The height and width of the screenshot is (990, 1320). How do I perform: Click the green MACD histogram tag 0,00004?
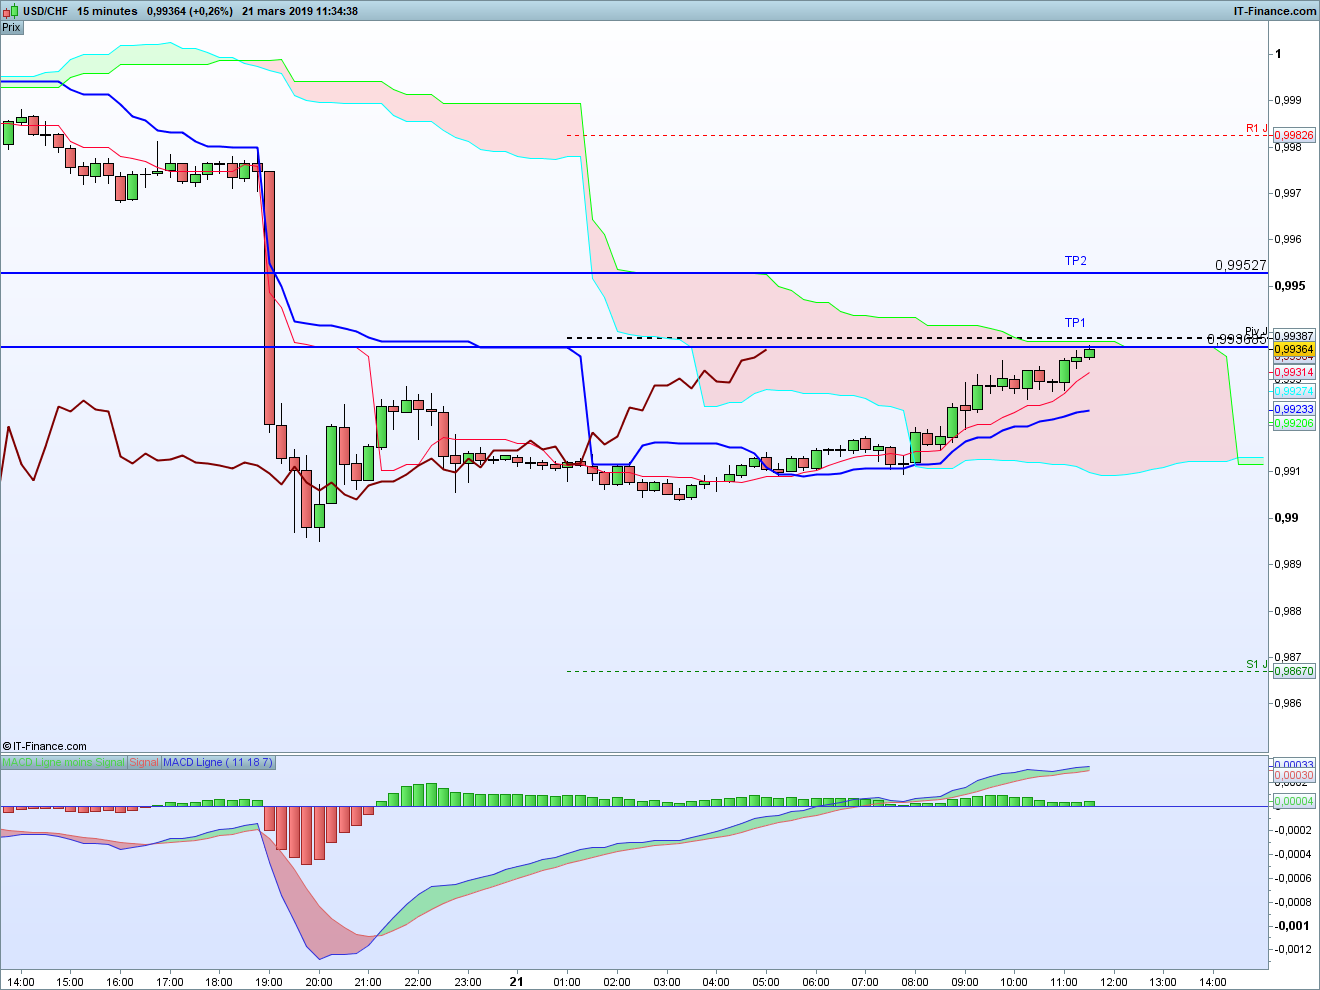1294,801
